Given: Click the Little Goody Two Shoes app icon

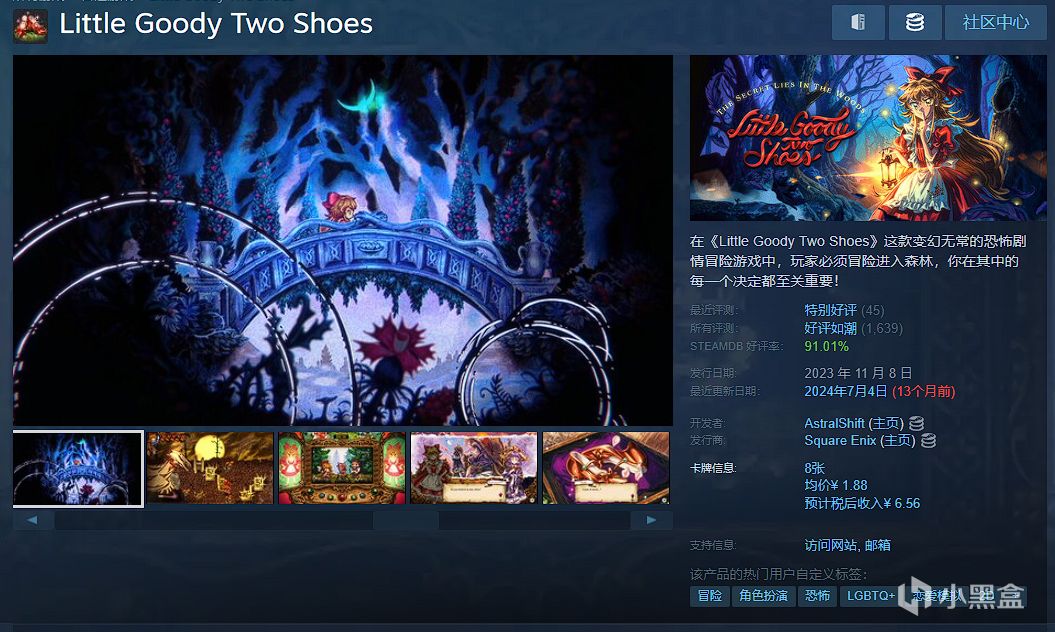Looking at the screenshot, I should coord(30,26).
